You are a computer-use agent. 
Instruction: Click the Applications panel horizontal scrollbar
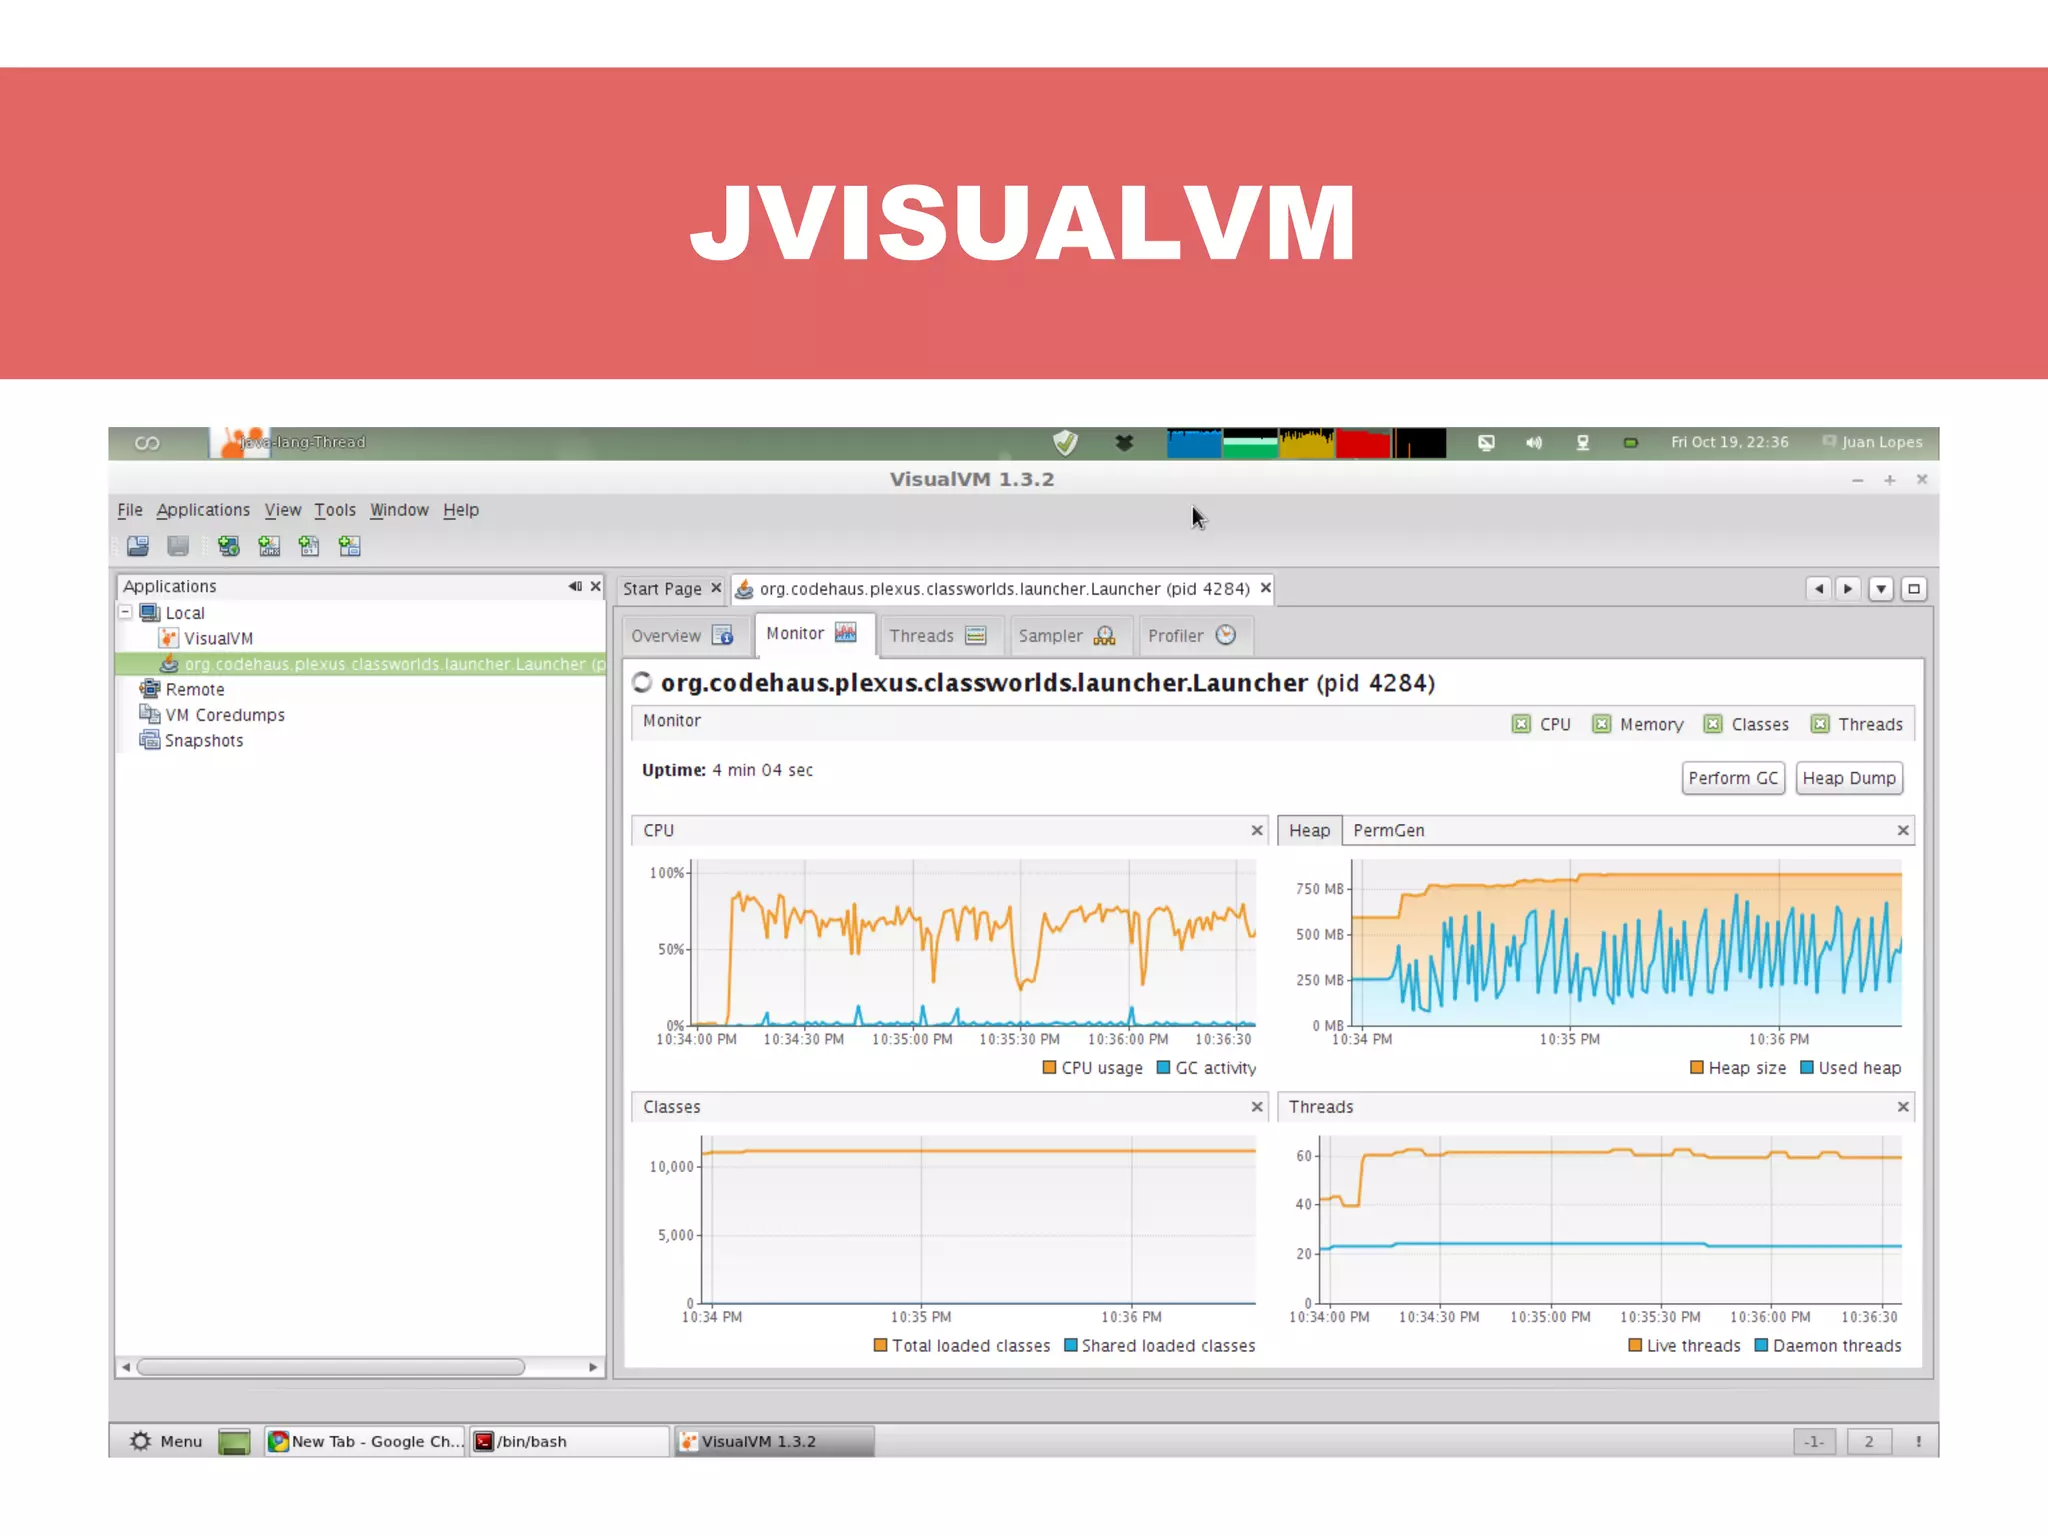pos(330,1367)
